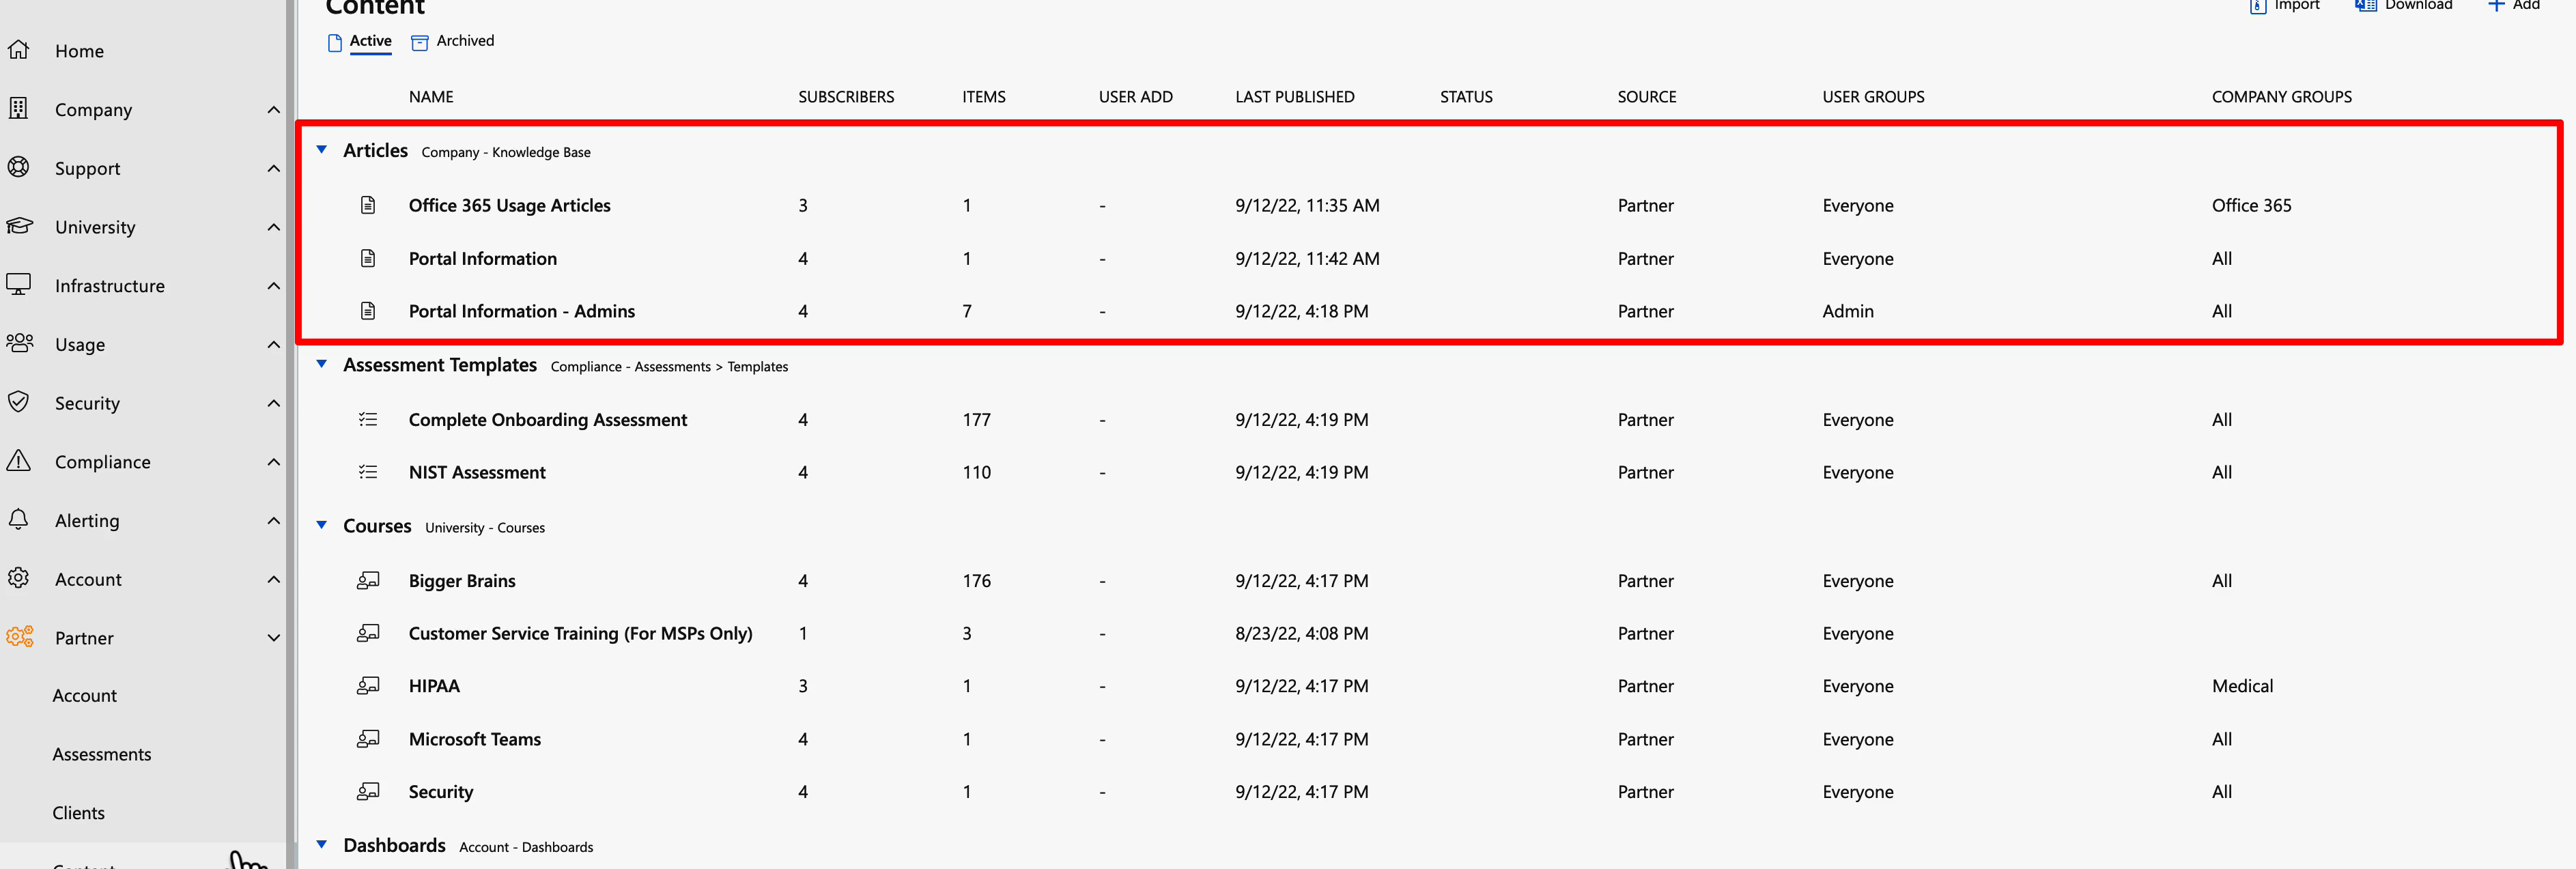Click the orange Partner gears icon
This screenshot has width=2576, height=869.
tap(20, 637)
